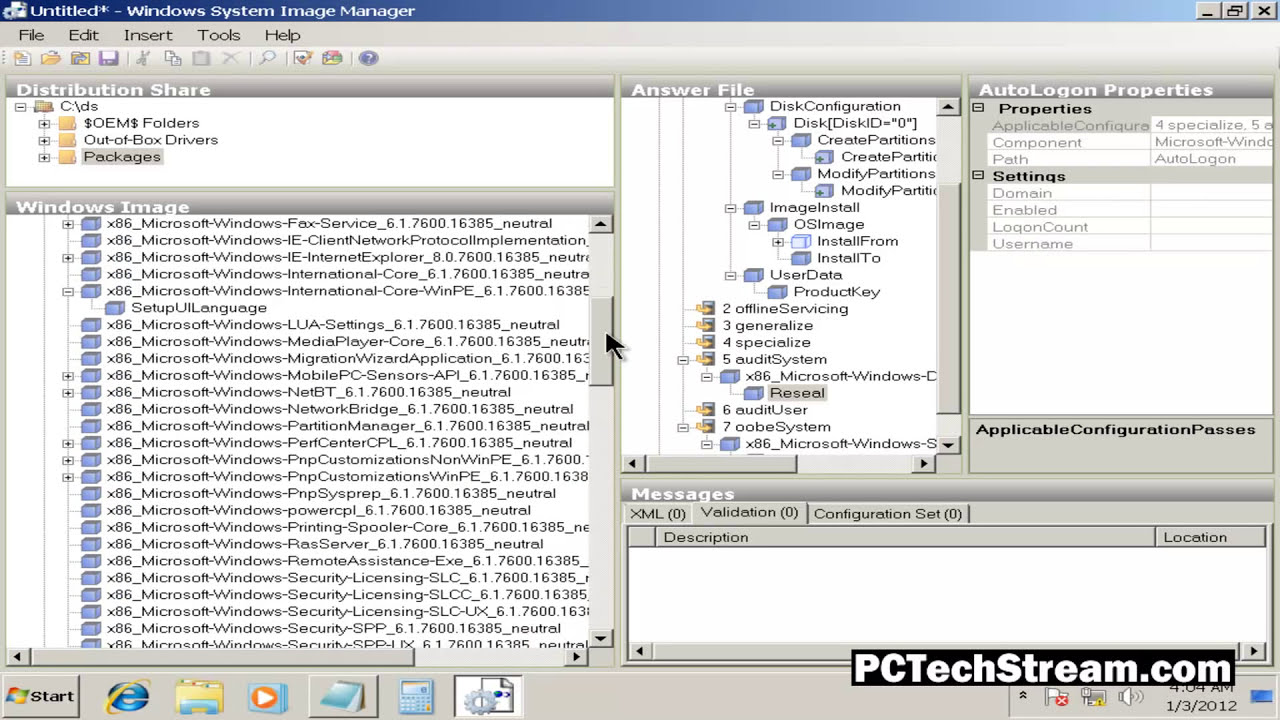Select the 4 specialize pass
Screen dimensions: 1280x720
(x=766, y=342)
